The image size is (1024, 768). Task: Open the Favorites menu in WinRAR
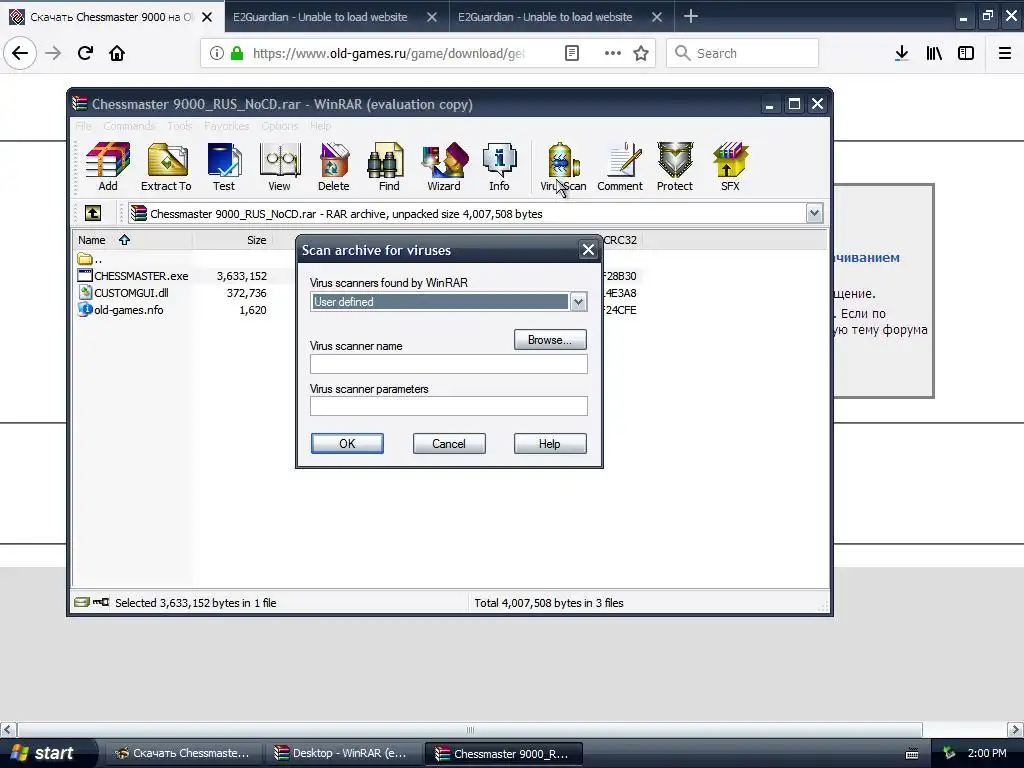[226, 125]
